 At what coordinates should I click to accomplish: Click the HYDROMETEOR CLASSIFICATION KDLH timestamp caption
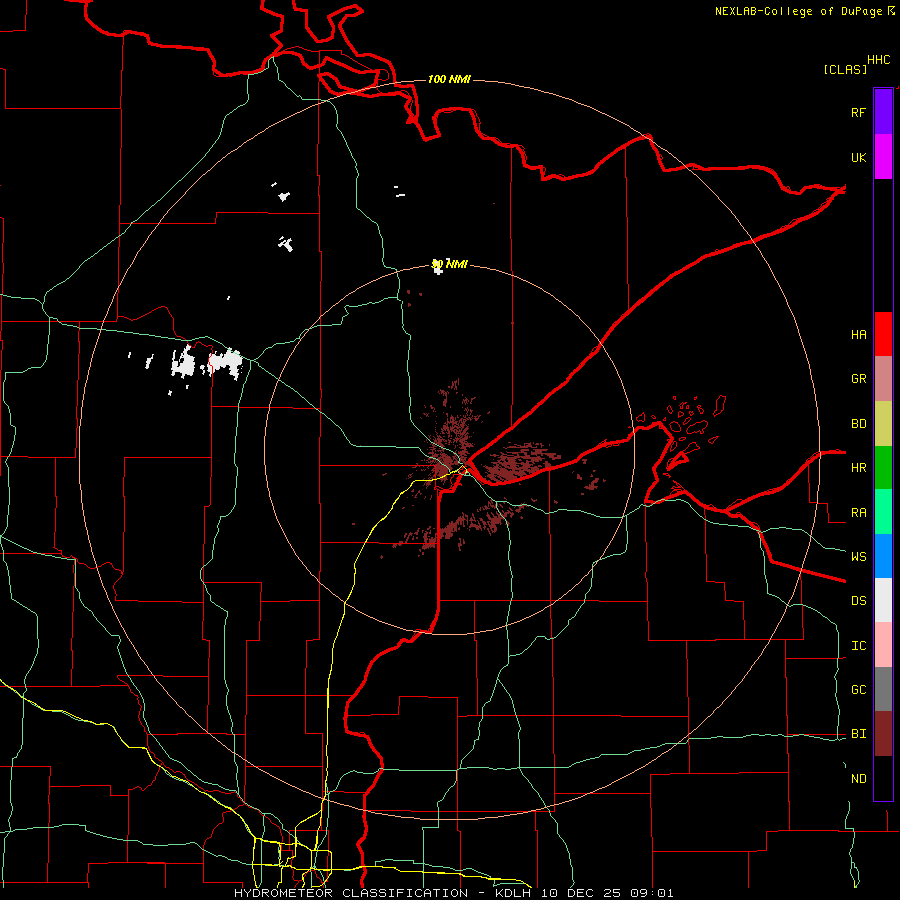tap(453, 893)
